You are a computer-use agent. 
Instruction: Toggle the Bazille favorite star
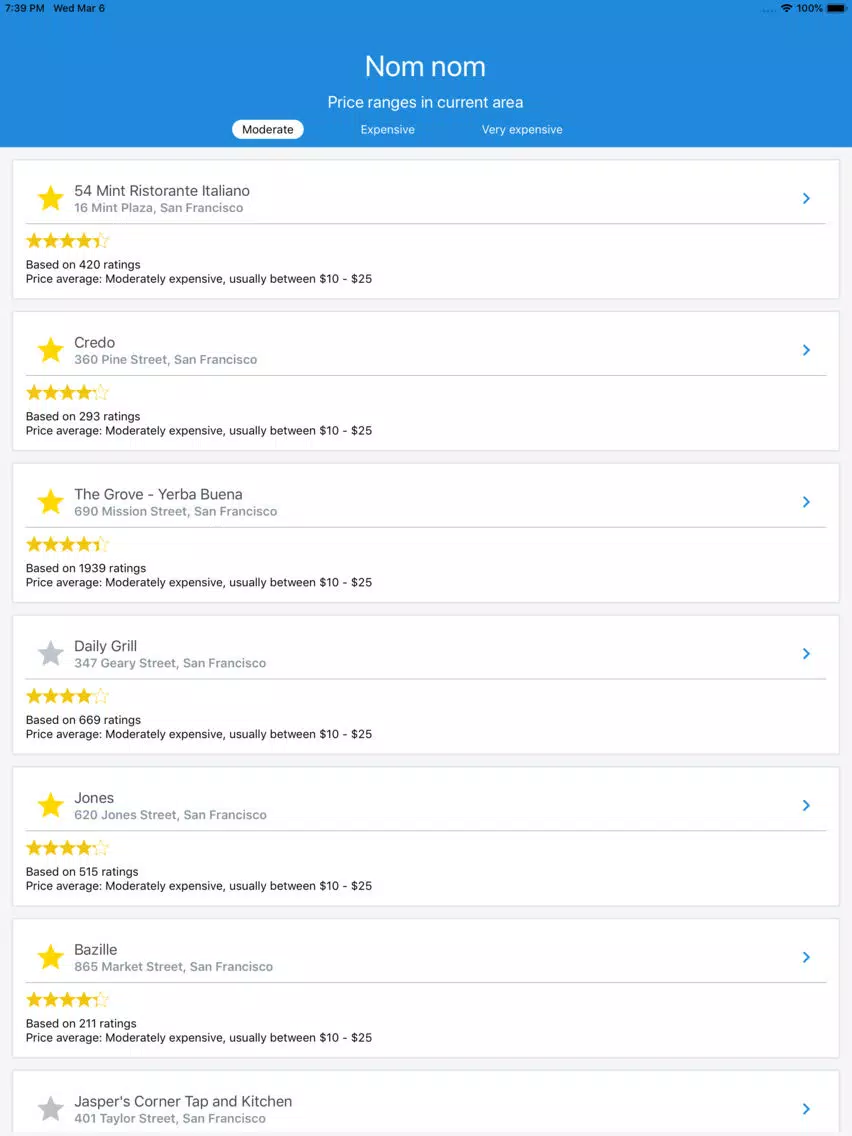pyautogui.click(x=51, y=957)
